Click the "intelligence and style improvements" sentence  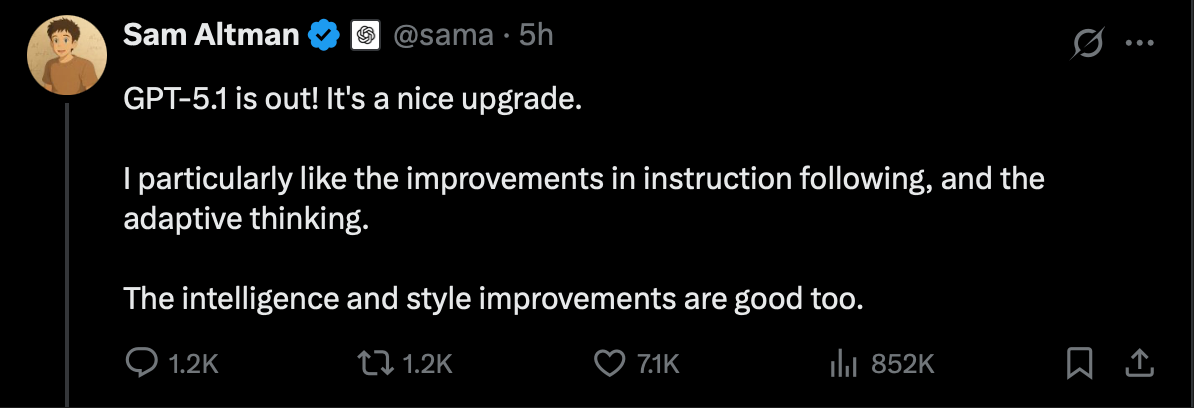(492, 298)
